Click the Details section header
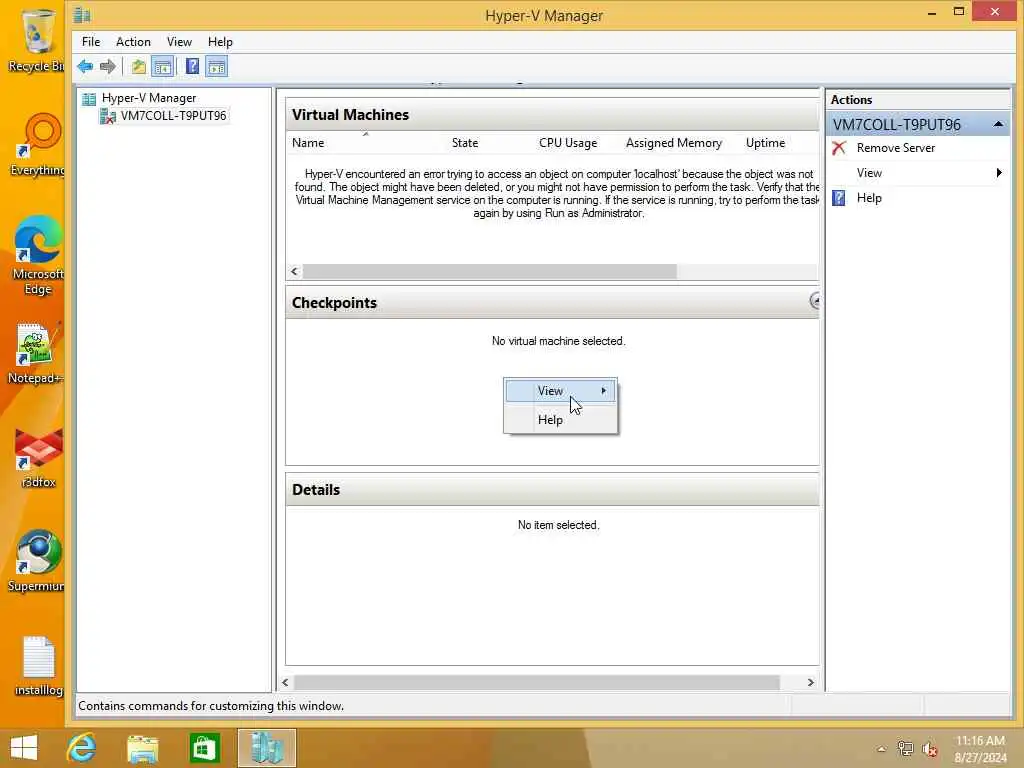The image size is (1024, 768). (x=552, y=490)
